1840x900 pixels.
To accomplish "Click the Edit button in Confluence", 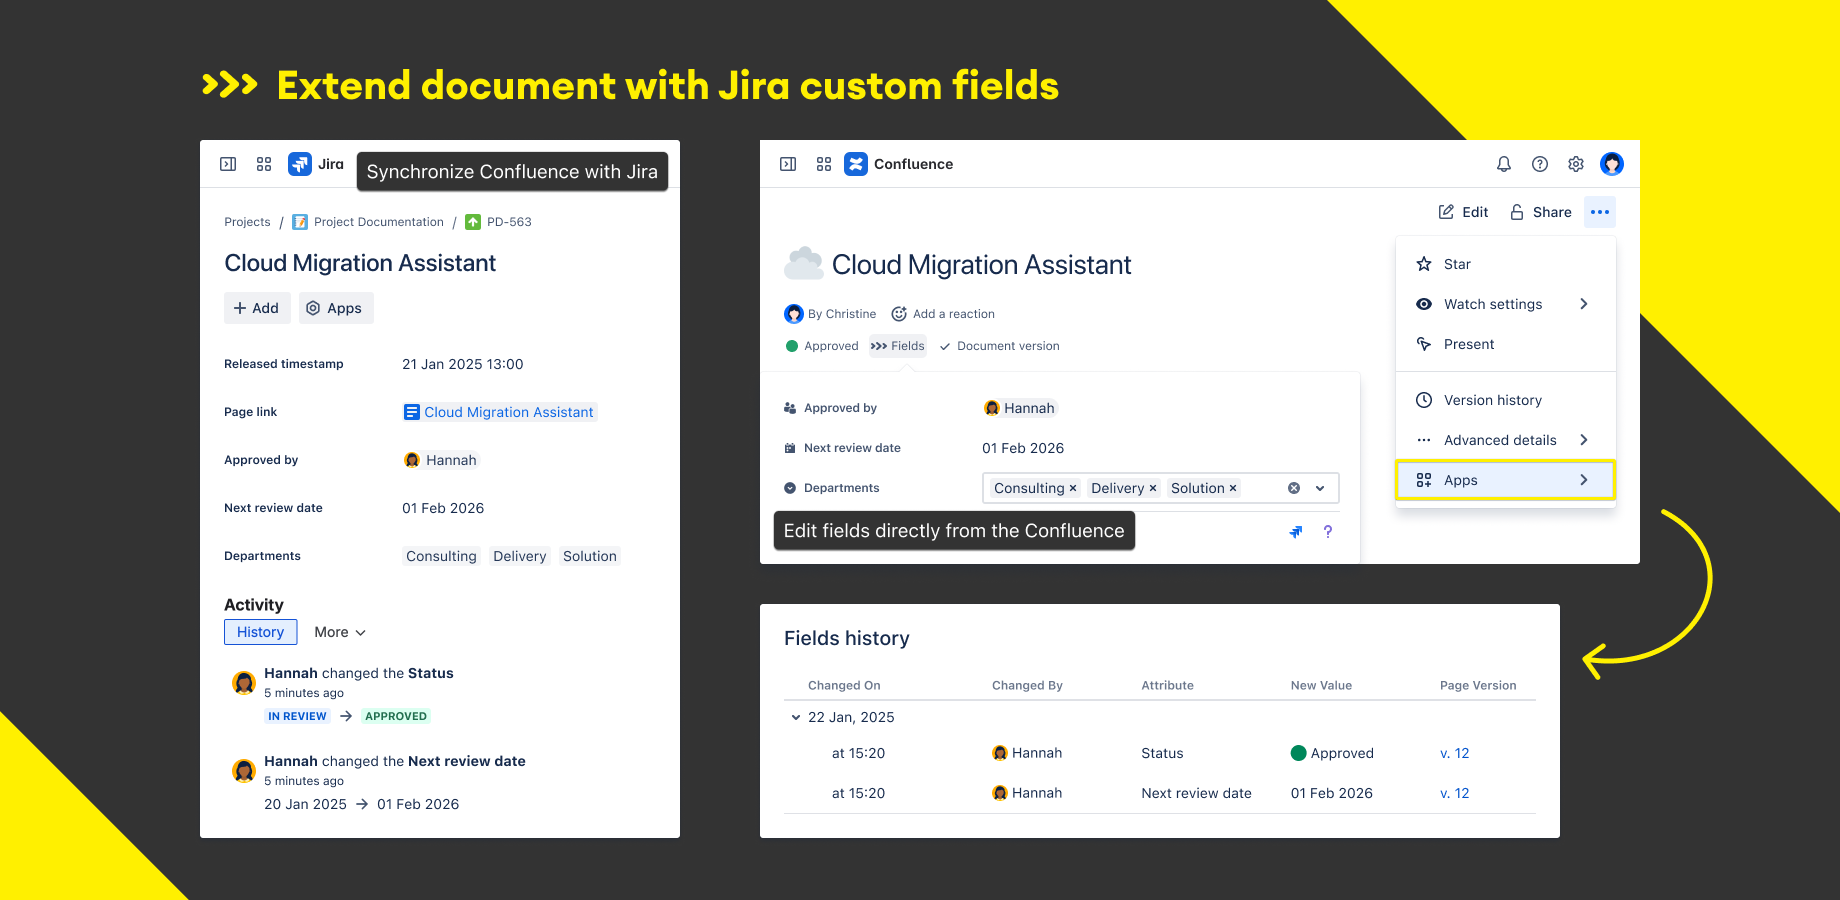I will tap(1464, 212).
